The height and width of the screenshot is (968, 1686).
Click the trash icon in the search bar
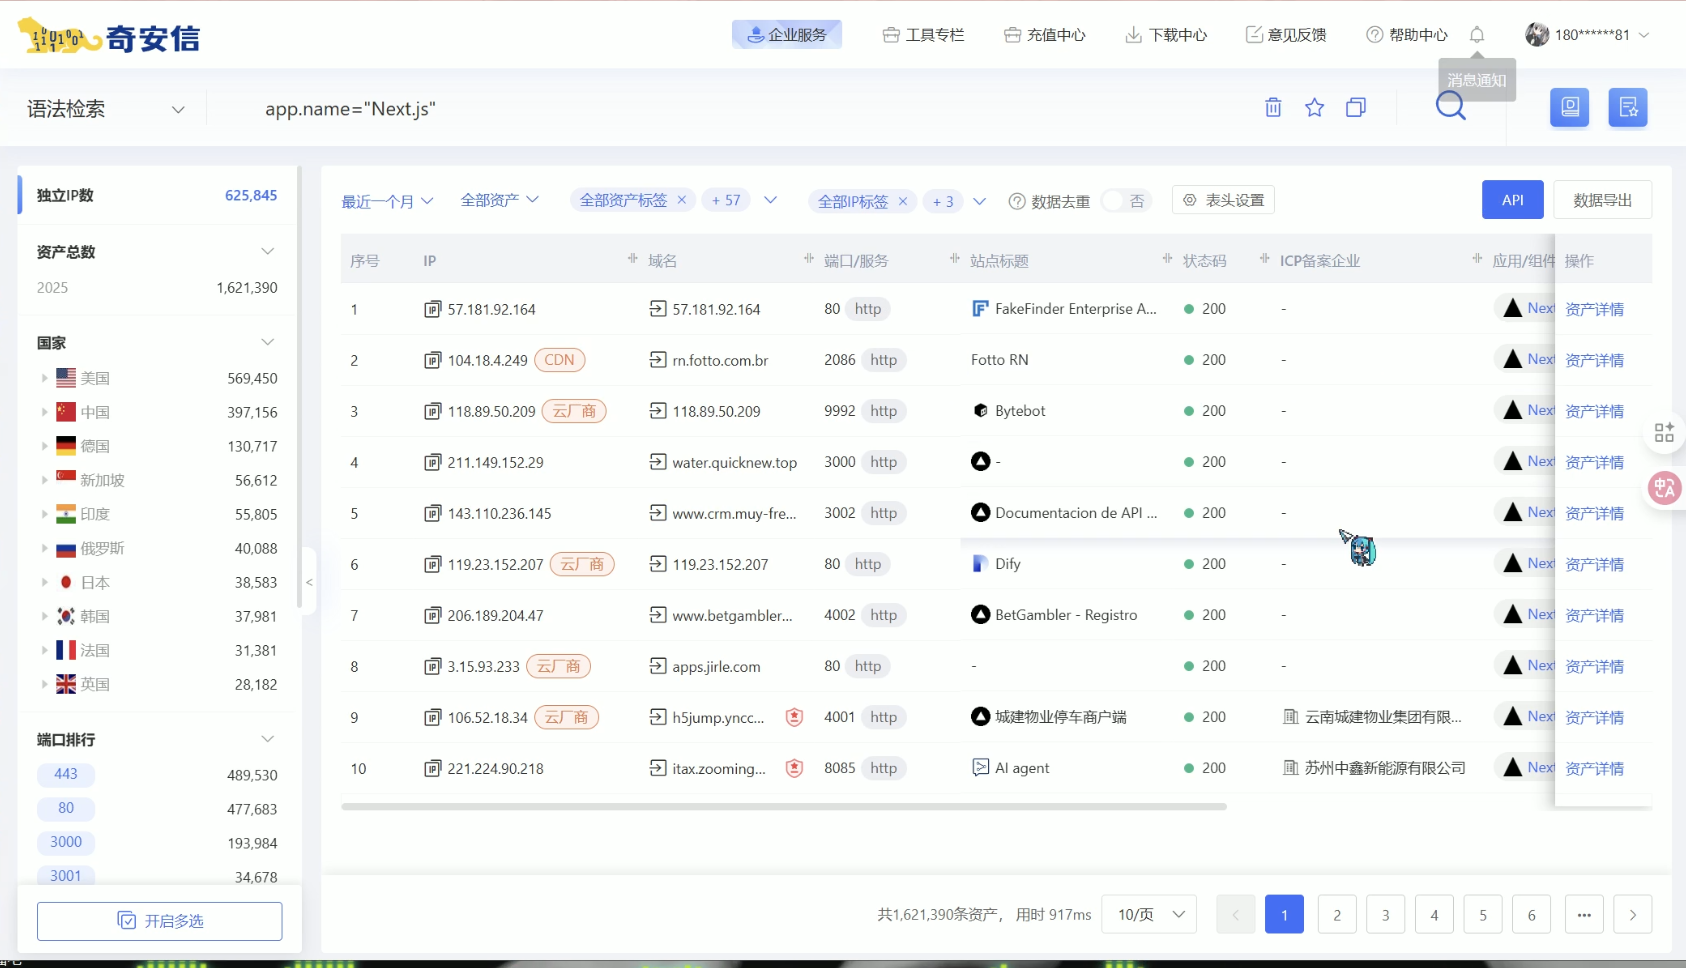point(1273,107)
